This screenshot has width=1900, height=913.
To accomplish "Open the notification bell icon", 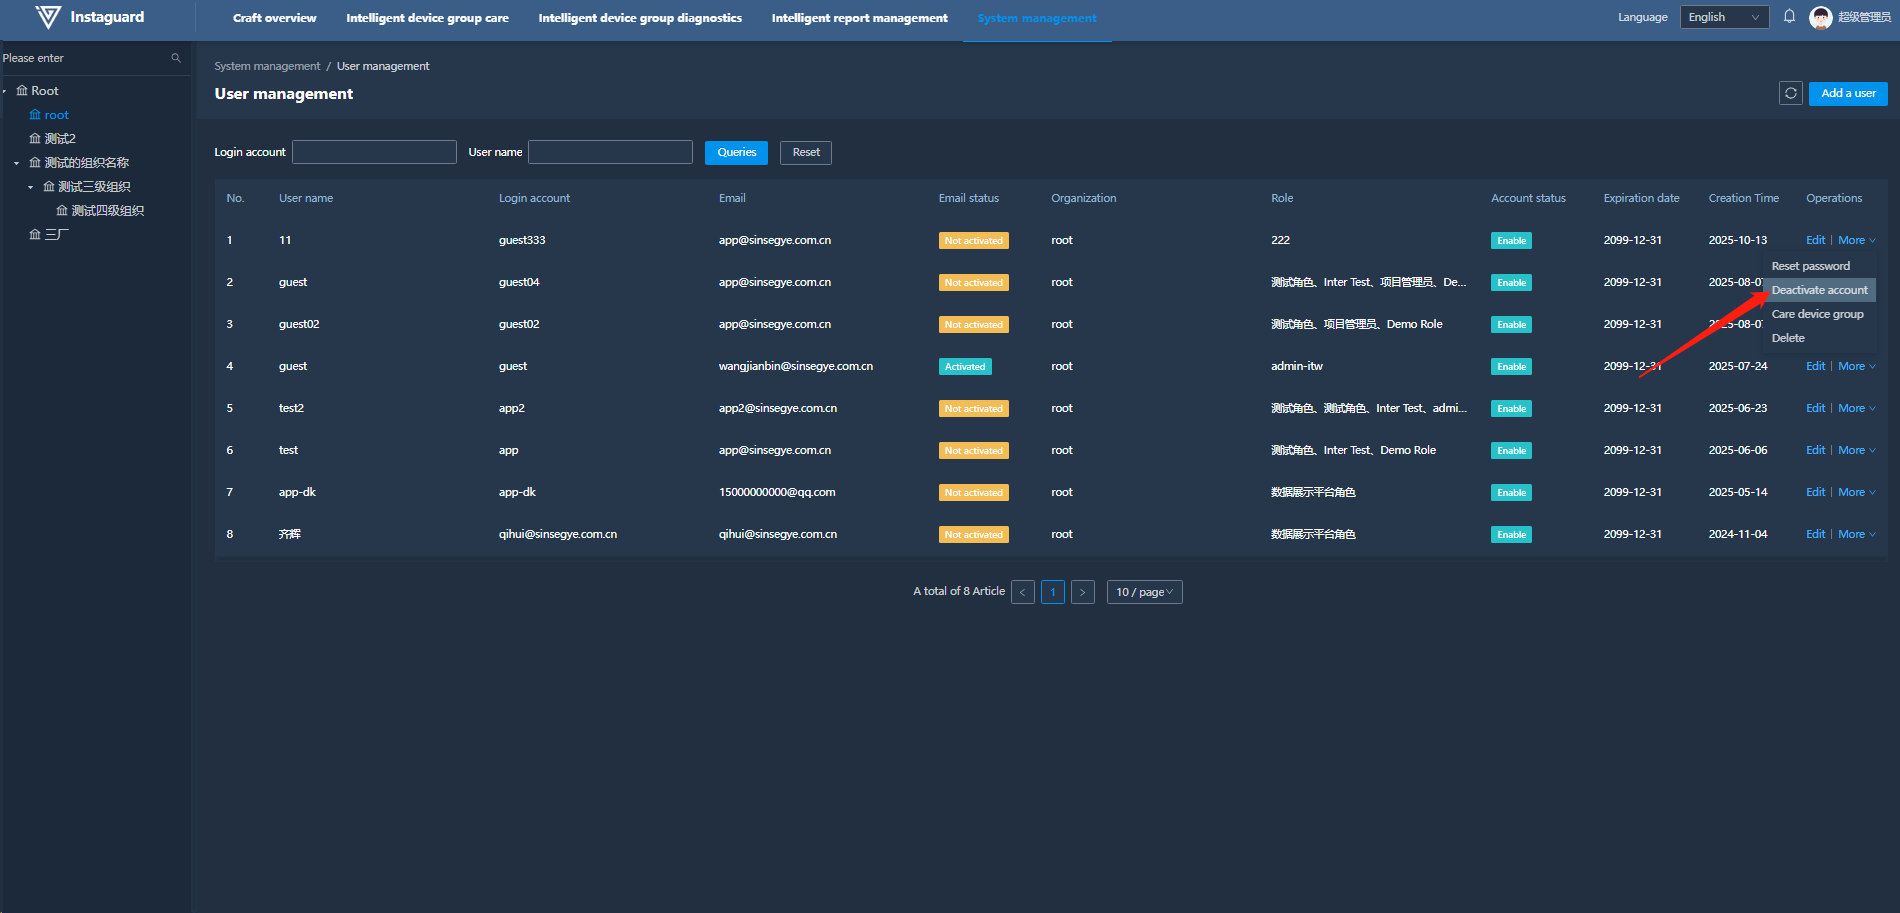I will point(1789,17).
